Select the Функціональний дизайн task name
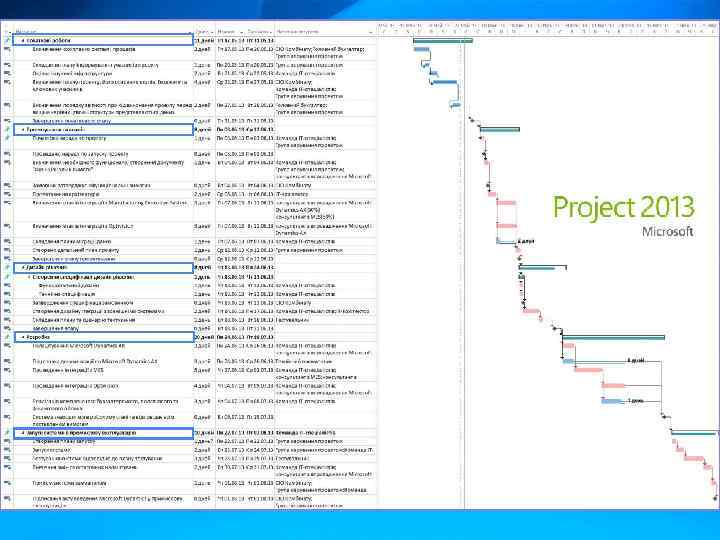The image size is (720, 540). coord(68,286)
